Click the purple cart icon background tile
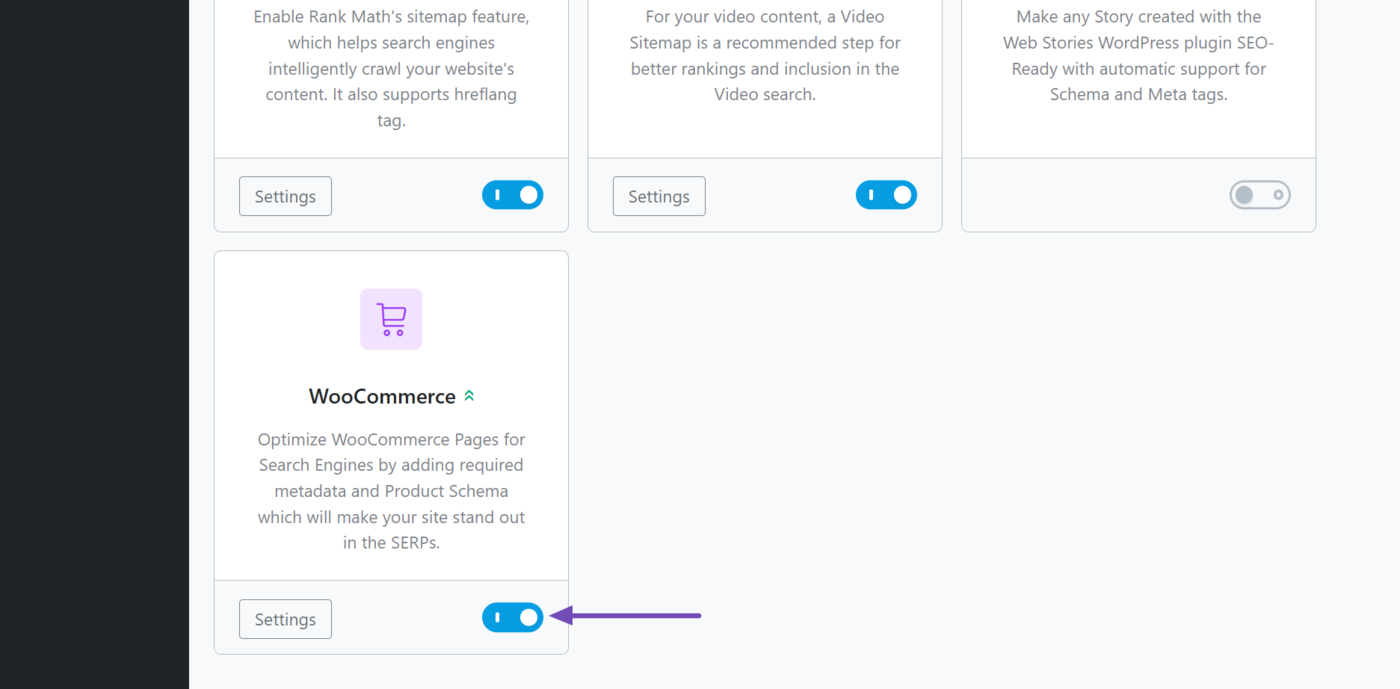The width and height of the screenshot is (1400, 689). pyautogui.click(x=391, y=318)
